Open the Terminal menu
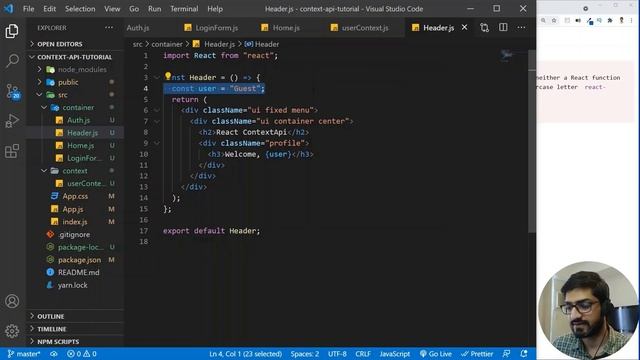 pyautogui.click(x=184, y=9)
